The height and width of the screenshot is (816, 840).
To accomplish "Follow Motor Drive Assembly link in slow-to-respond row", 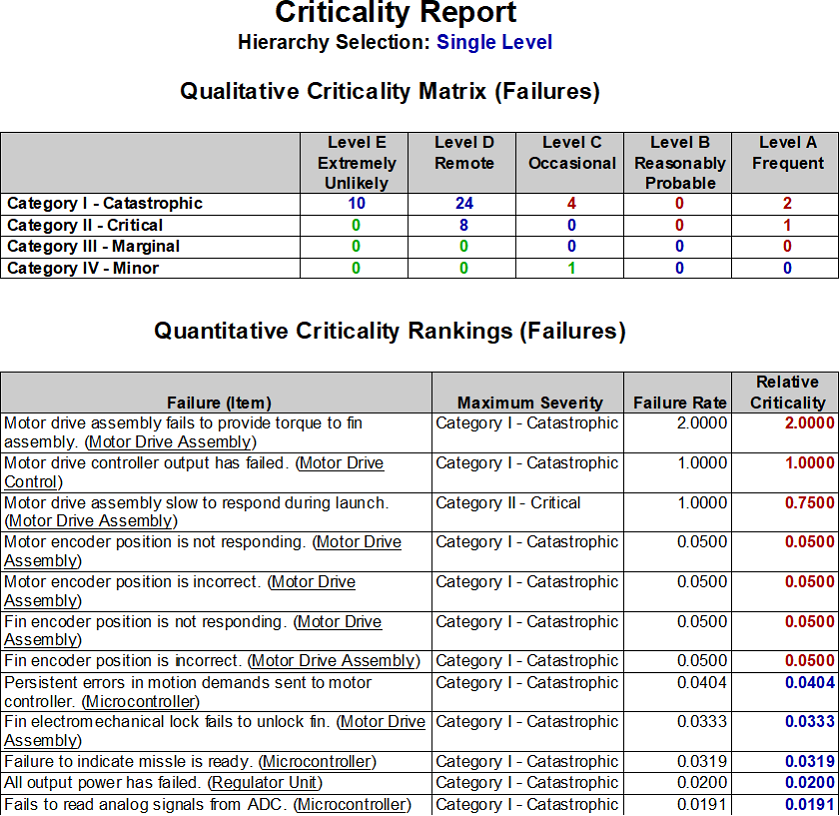I will pos(92,521).
